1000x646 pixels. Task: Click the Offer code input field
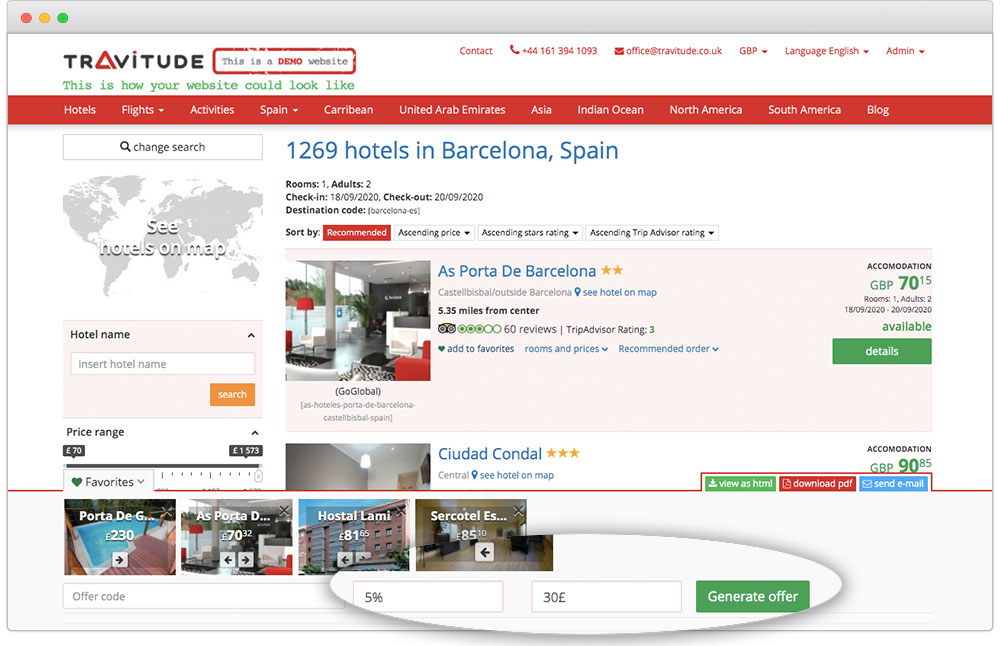(190, 597)
